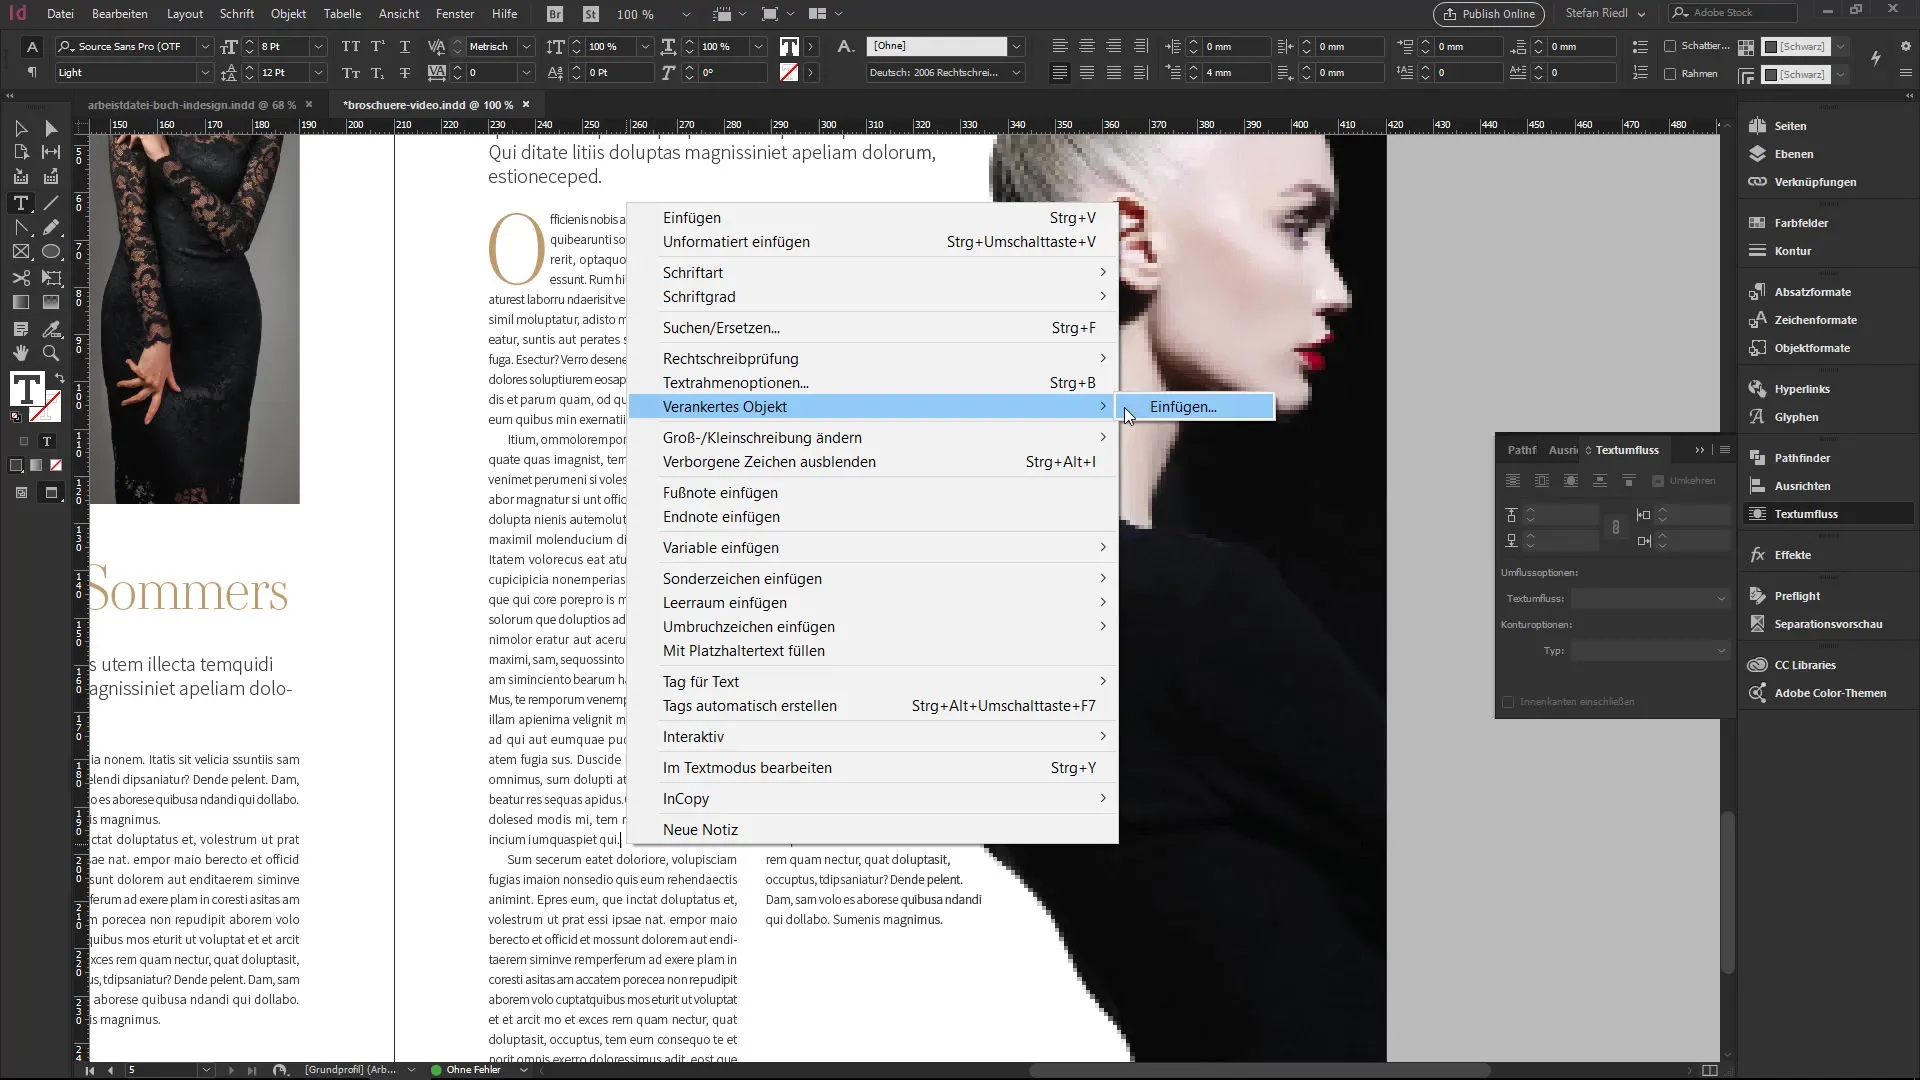Toggle formatting affects text button

(x=46, y=441)
